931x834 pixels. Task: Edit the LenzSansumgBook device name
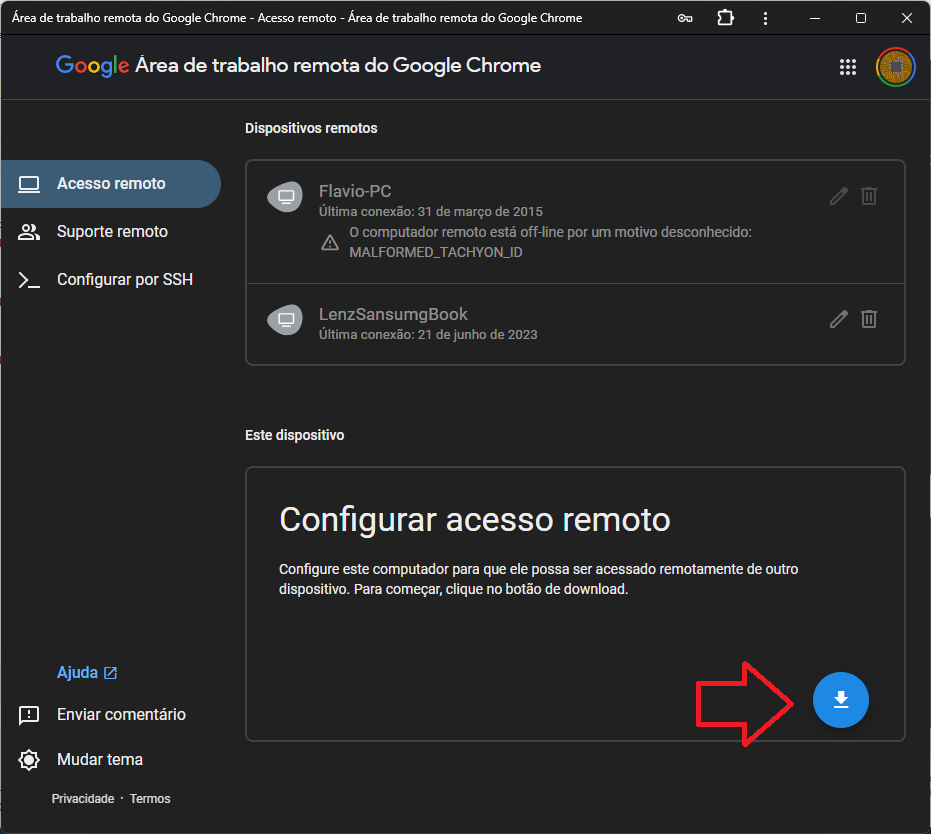tap(838, 319)
